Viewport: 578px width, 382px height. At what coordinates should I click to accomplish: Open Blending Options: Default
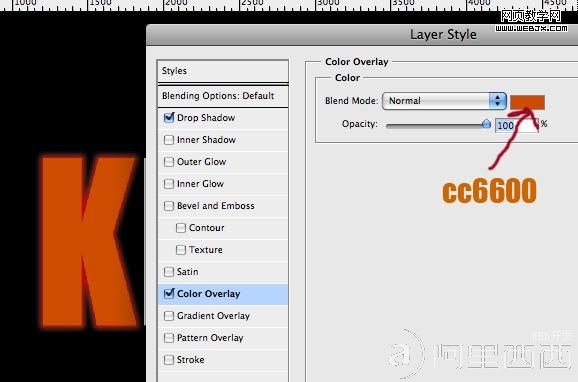pos(223,96)
